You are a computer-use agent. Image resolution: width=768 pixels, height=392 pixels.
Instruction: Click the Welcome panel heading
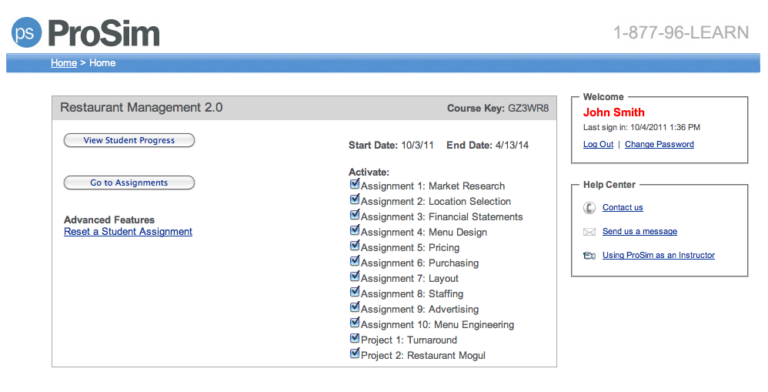point(603,97)
